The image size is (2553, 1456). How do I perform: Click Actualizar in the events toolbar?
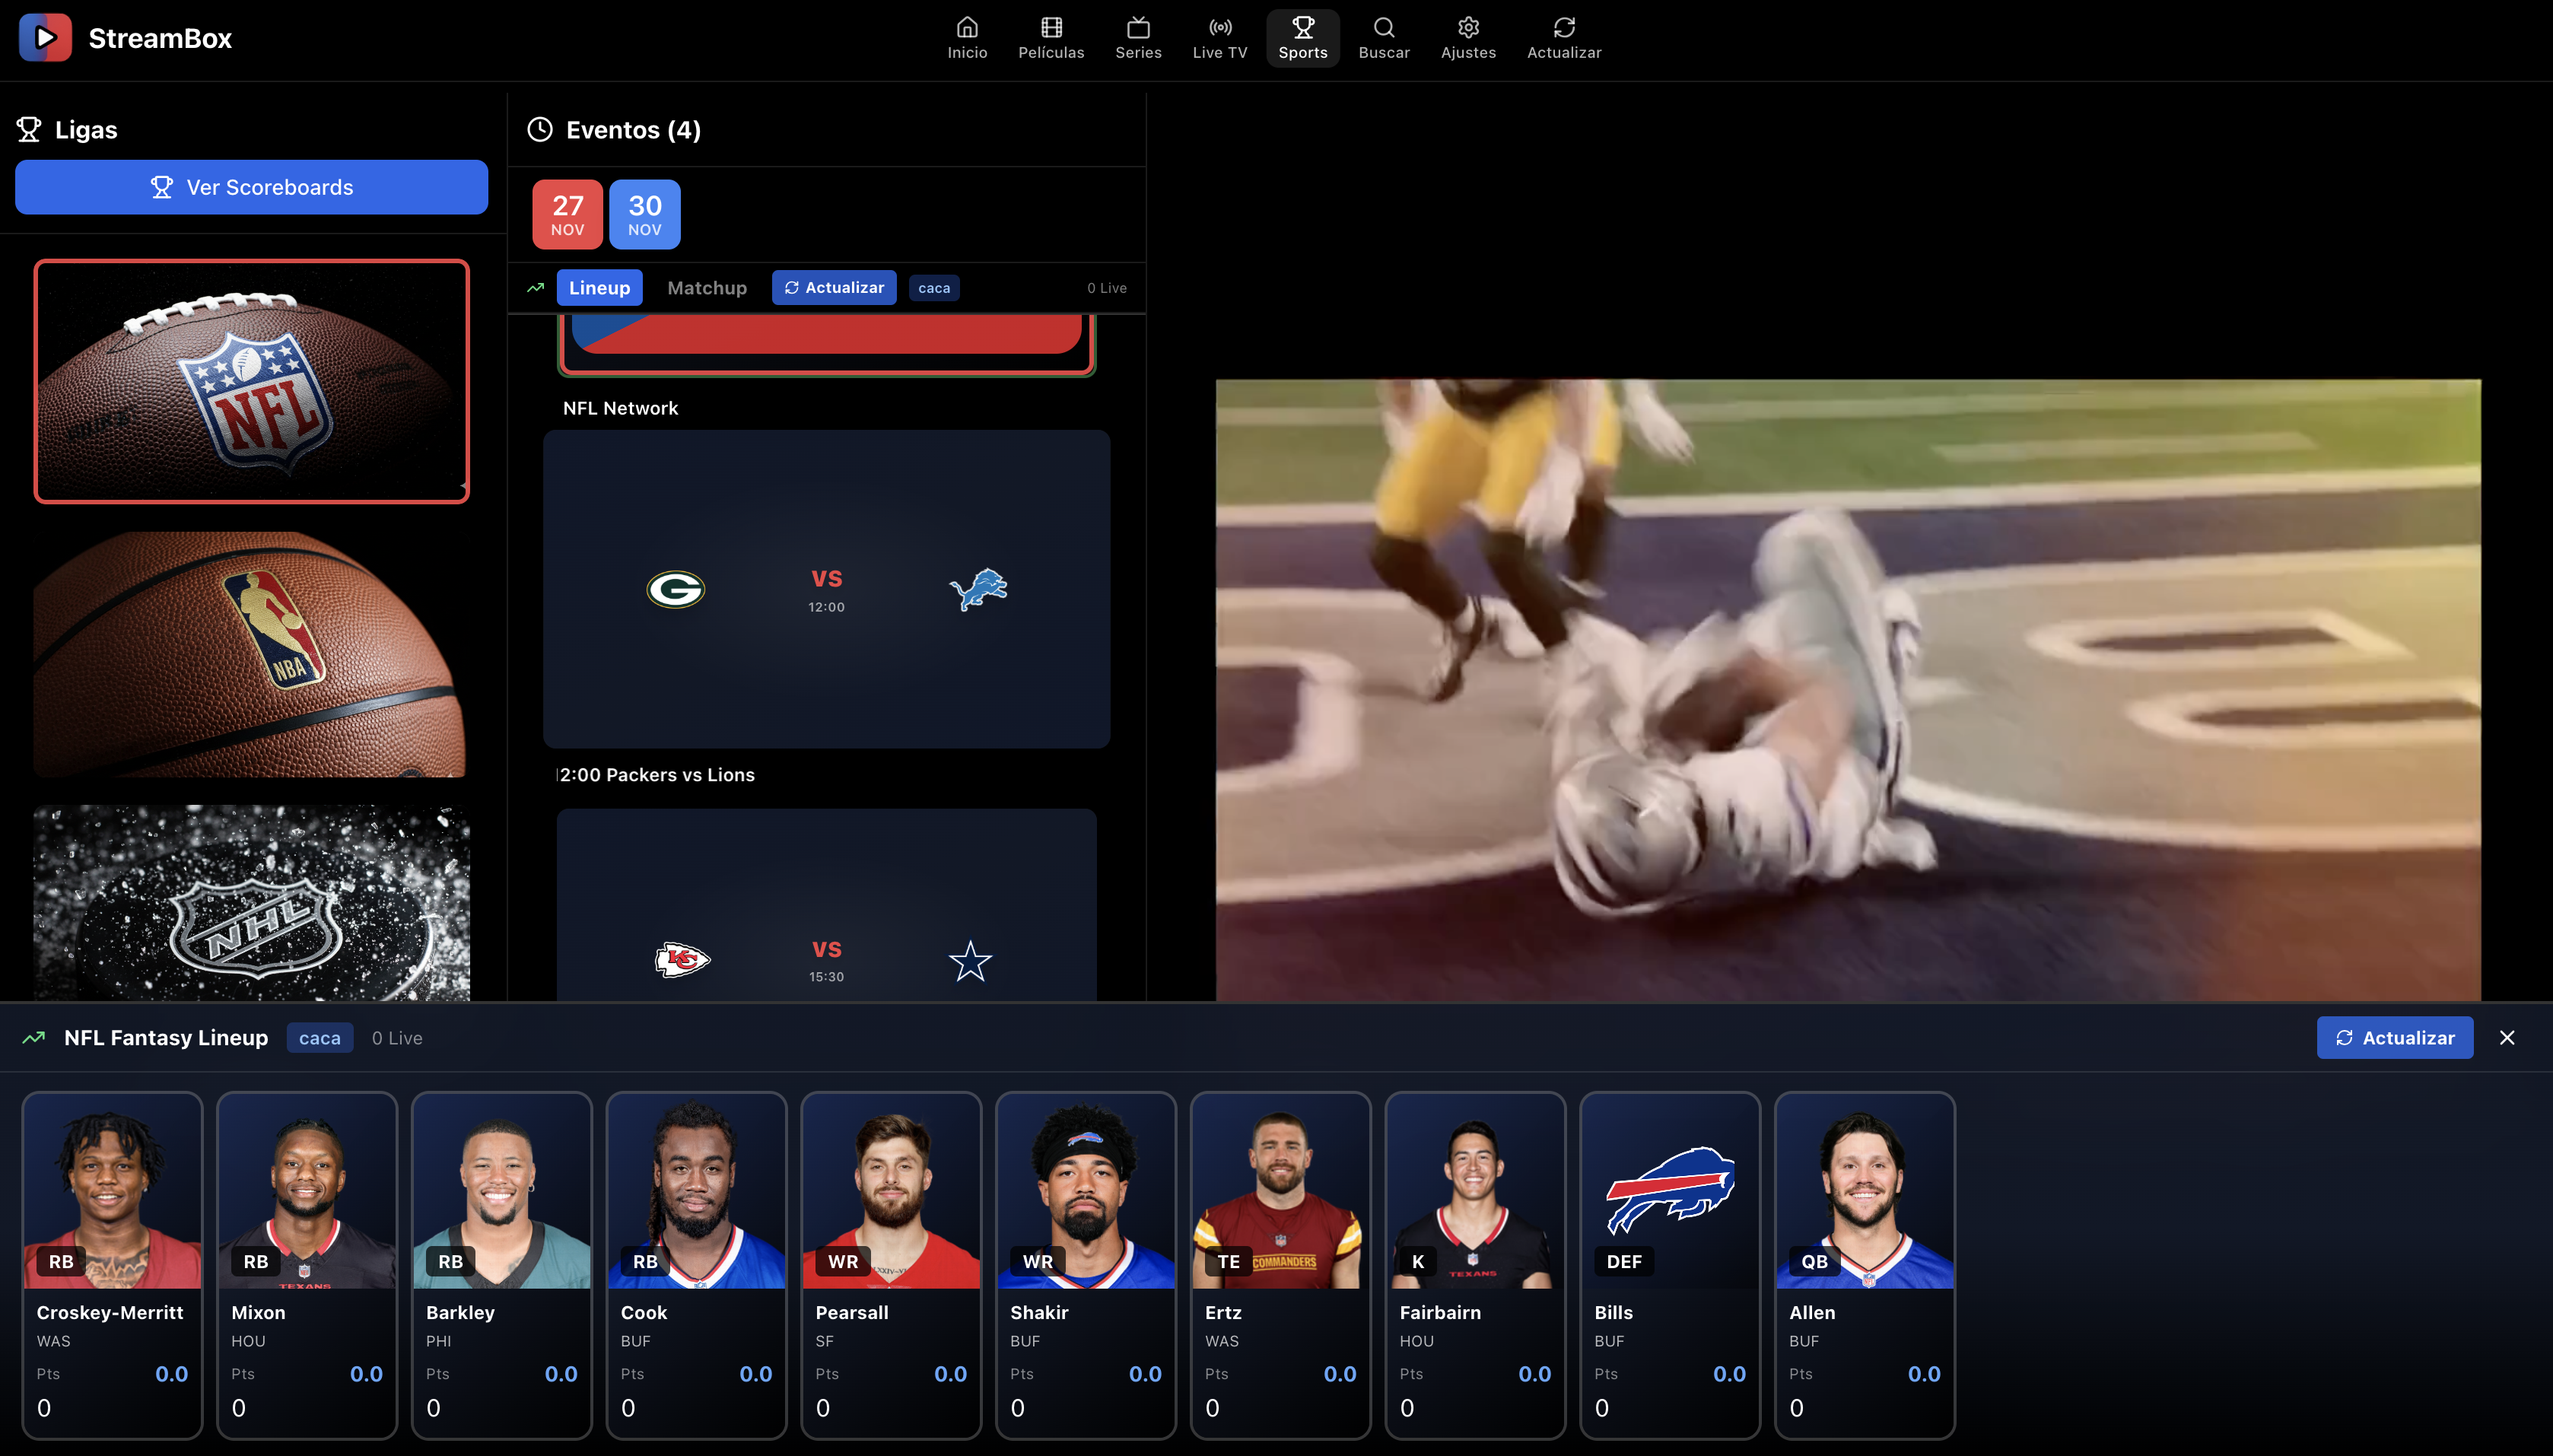coord(833,288)
